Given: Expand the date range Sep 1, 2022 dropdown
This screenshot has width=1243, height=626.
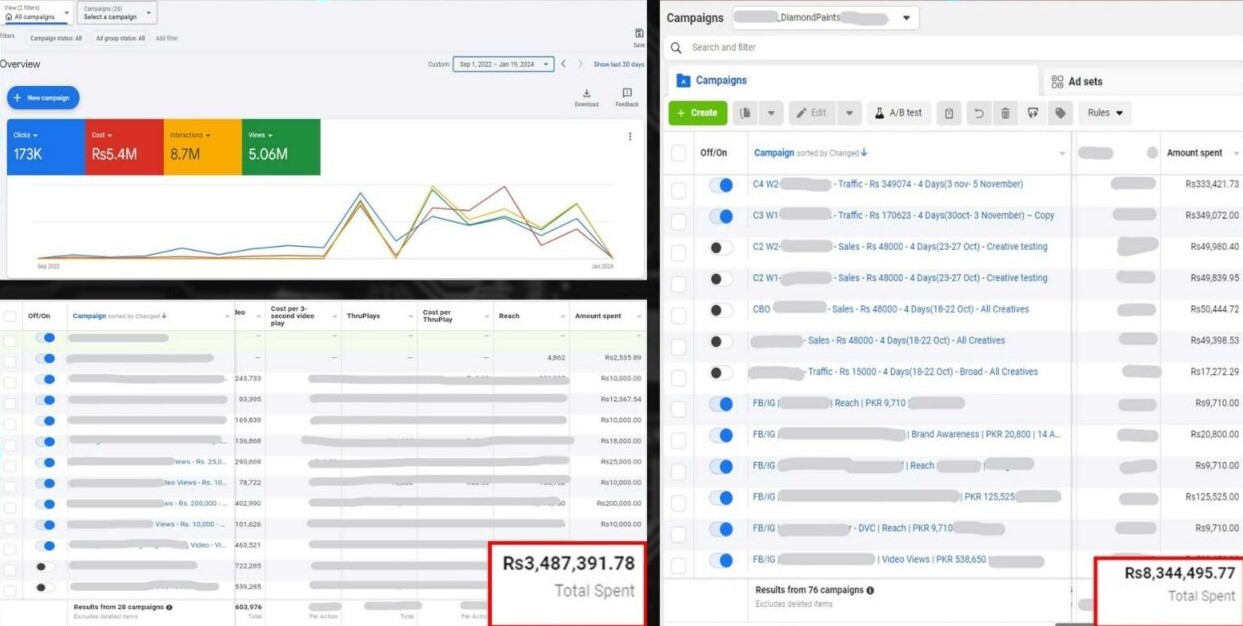Looking at the screenshot, I should [504, 64].
